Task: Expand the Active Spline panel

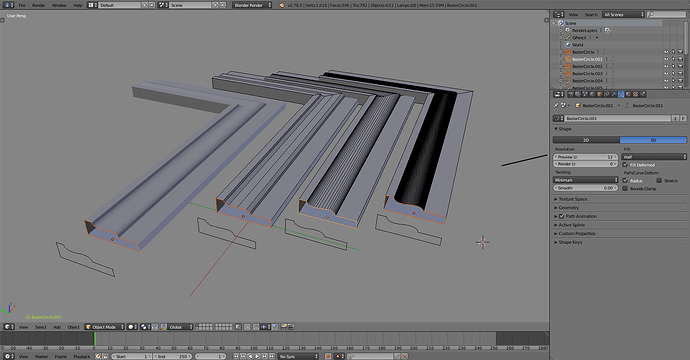Action: pos(569,225)
